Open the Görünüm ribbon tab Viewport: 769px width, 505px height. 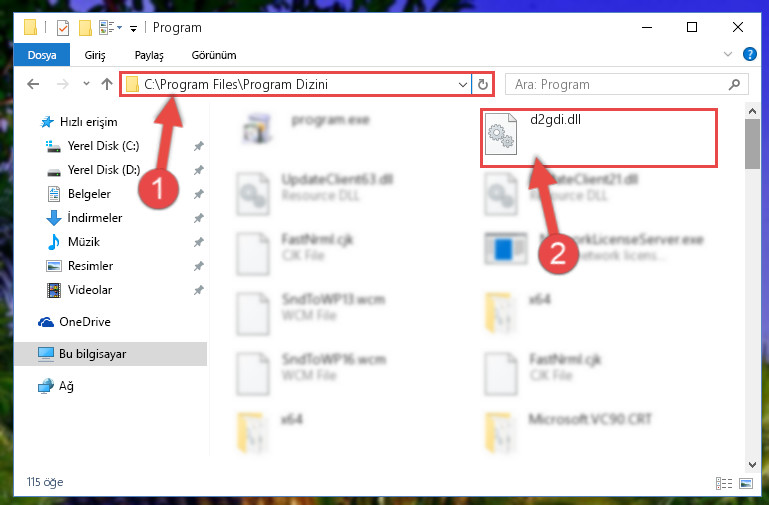tap(214, 55)
